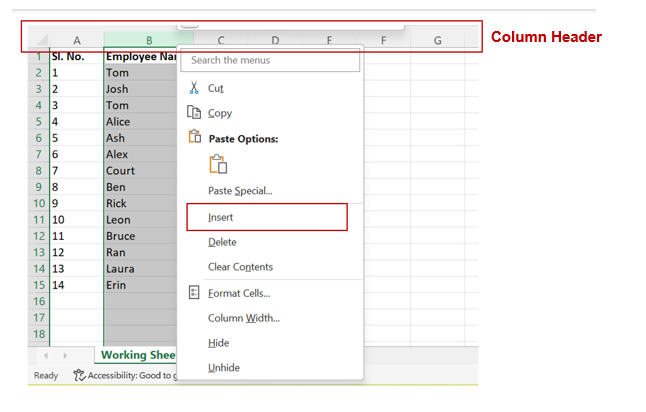Click the cell containing 'Rick'
The height and width of the screenshot is (412, 646).
click(141, 204)
